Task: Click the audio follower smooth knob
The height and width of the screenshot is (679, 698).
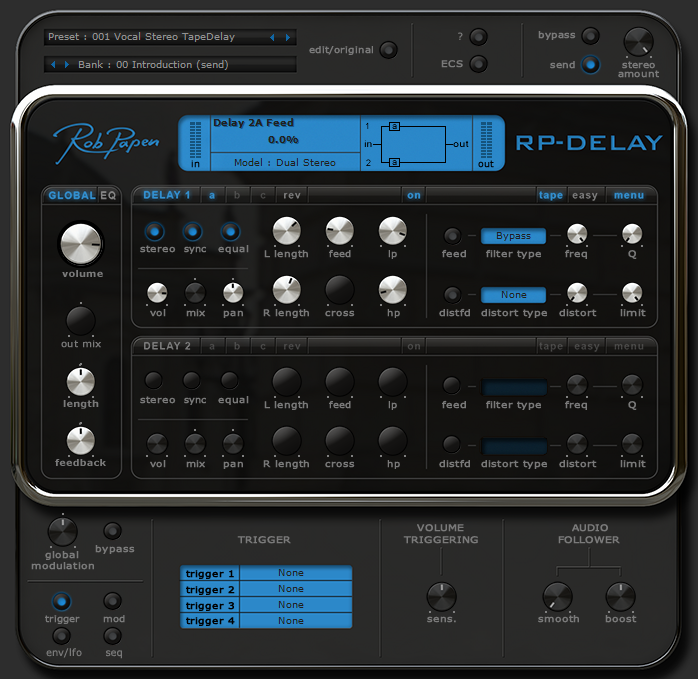Action: tap(557, 597)
